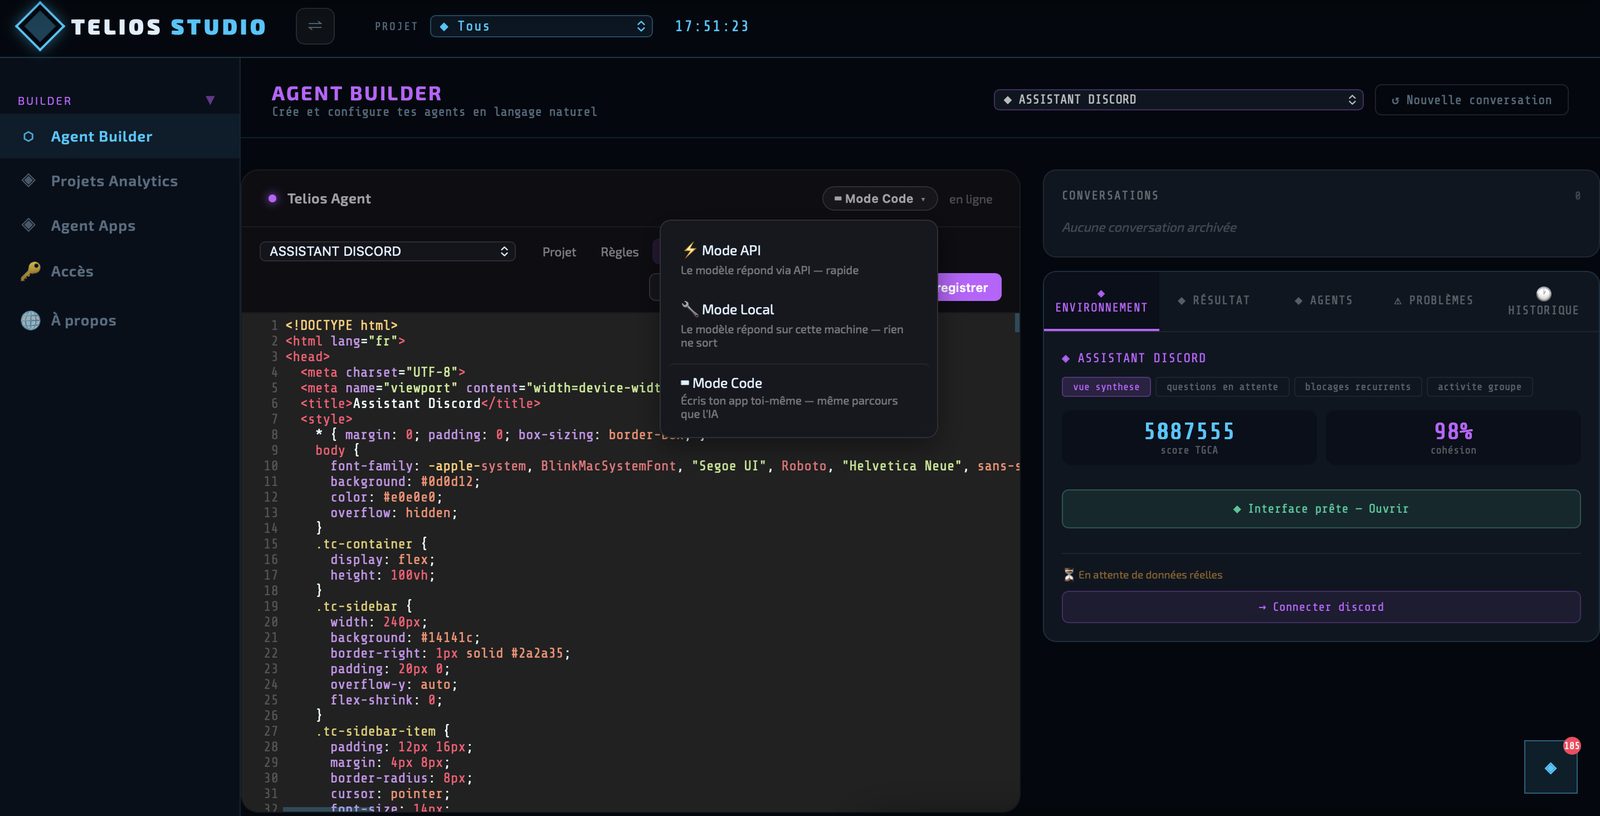Click the key icon next to Accès
The width and height of the screenshot is (1600, 816).
[x=31, y=271]
